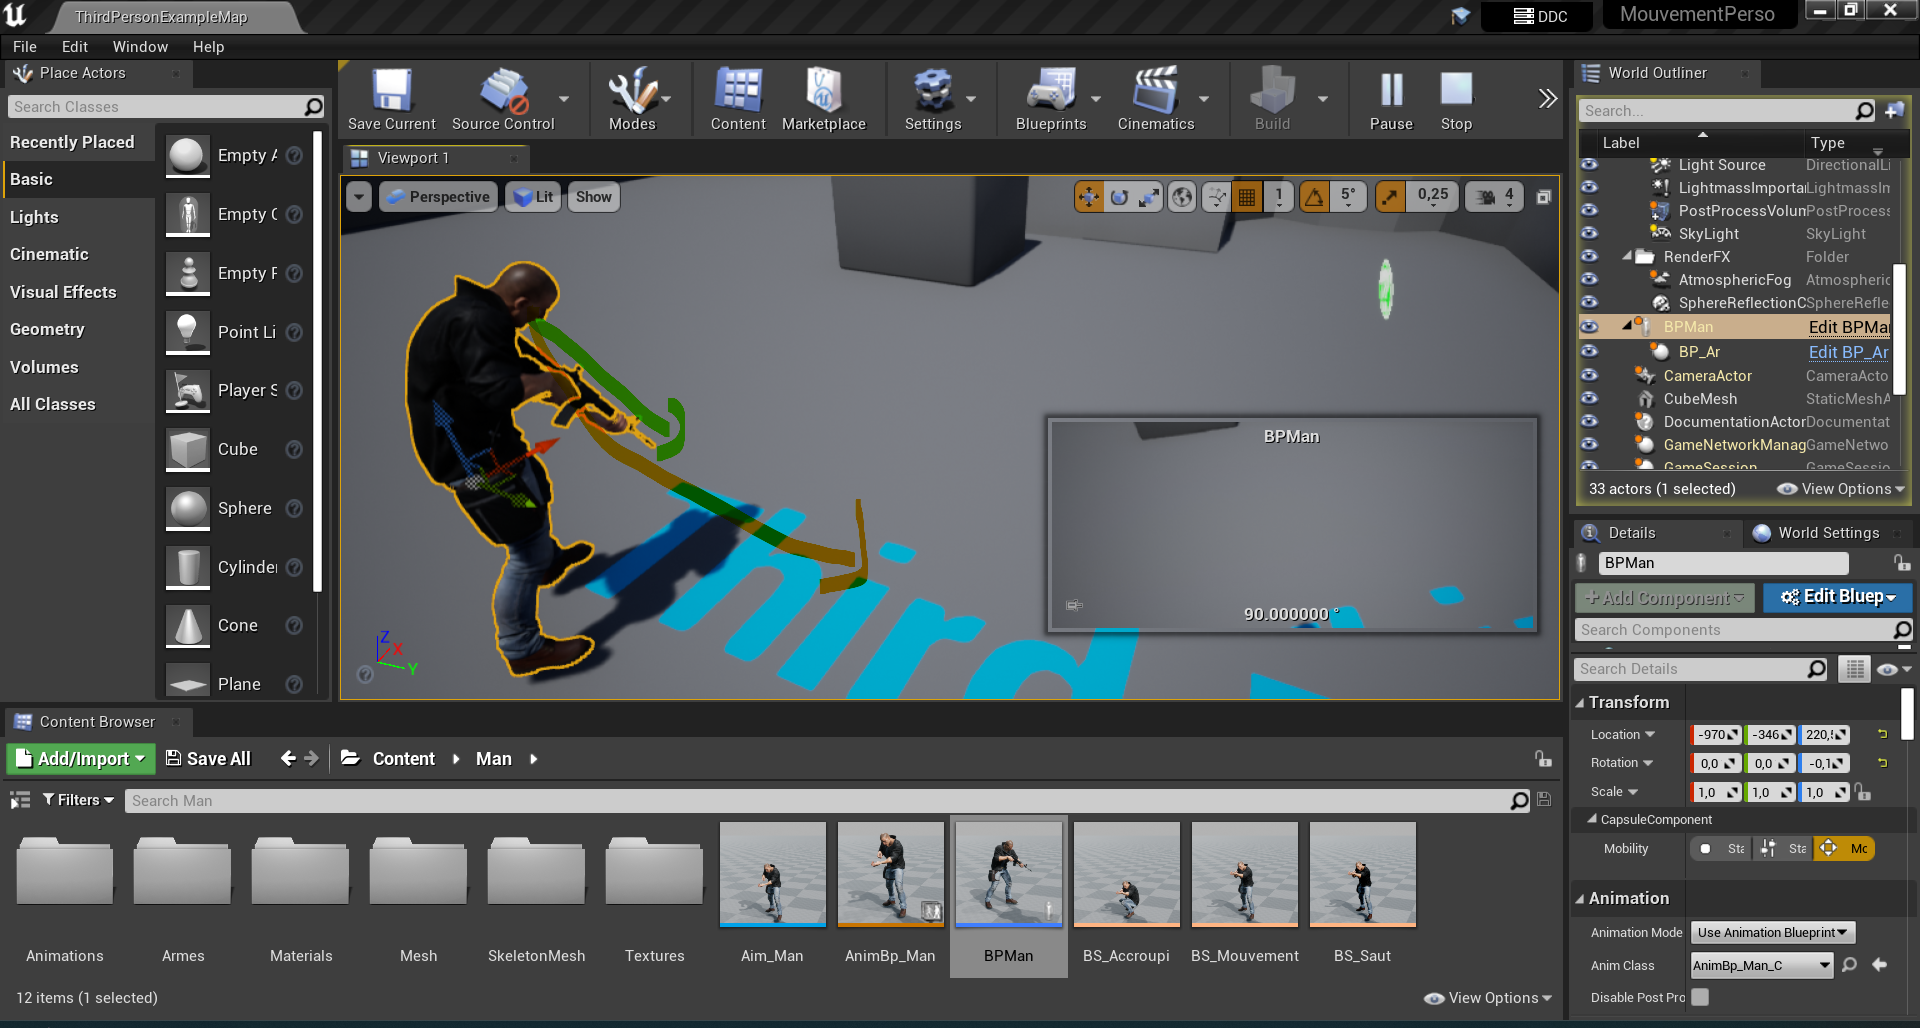Set mobility to Movable
This screenshot has height=1028, width=1920.
[1844, 848]
